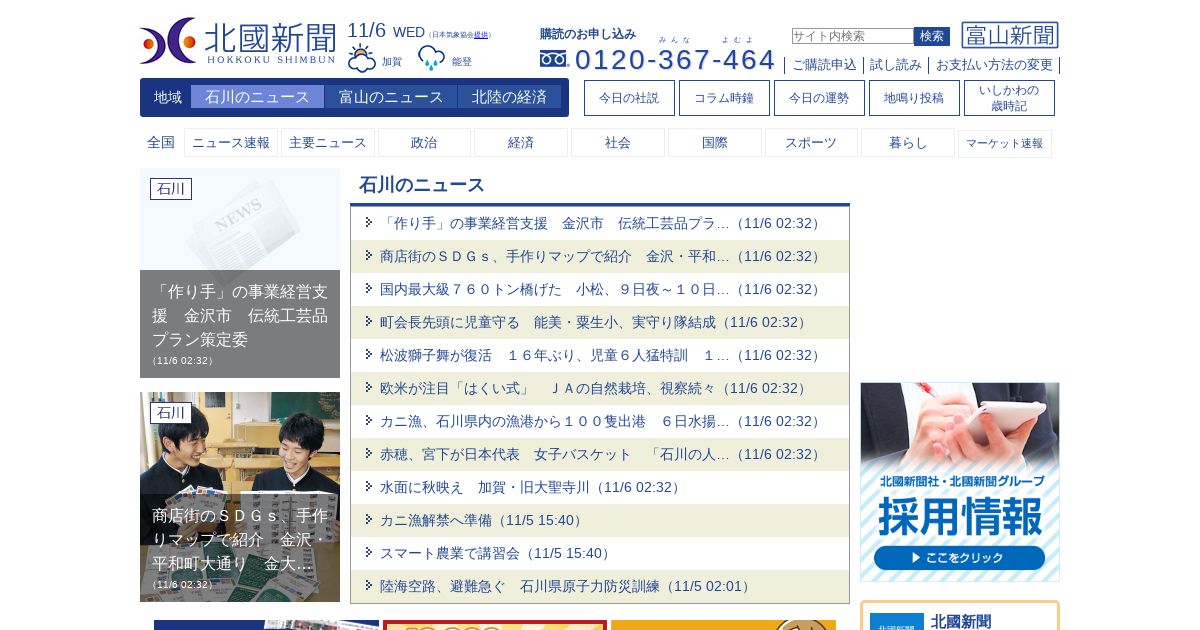
Task: Click the arrow bullet beside スマート農業 article
Action: tap(369, 552)
